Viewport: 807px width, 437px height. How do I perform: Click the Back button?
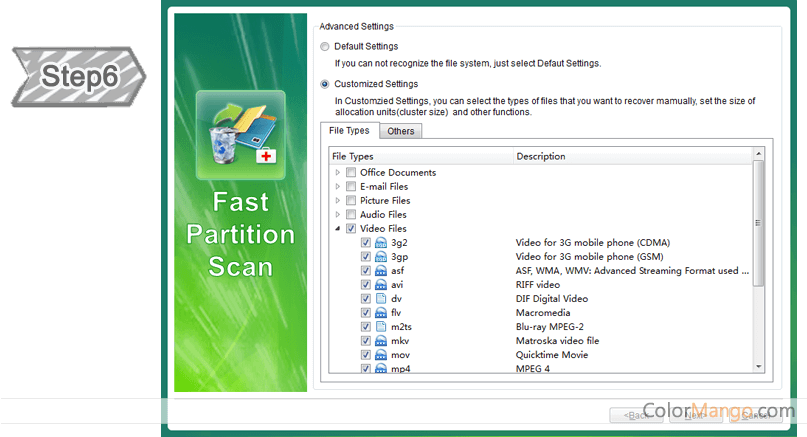pos(636,414)
